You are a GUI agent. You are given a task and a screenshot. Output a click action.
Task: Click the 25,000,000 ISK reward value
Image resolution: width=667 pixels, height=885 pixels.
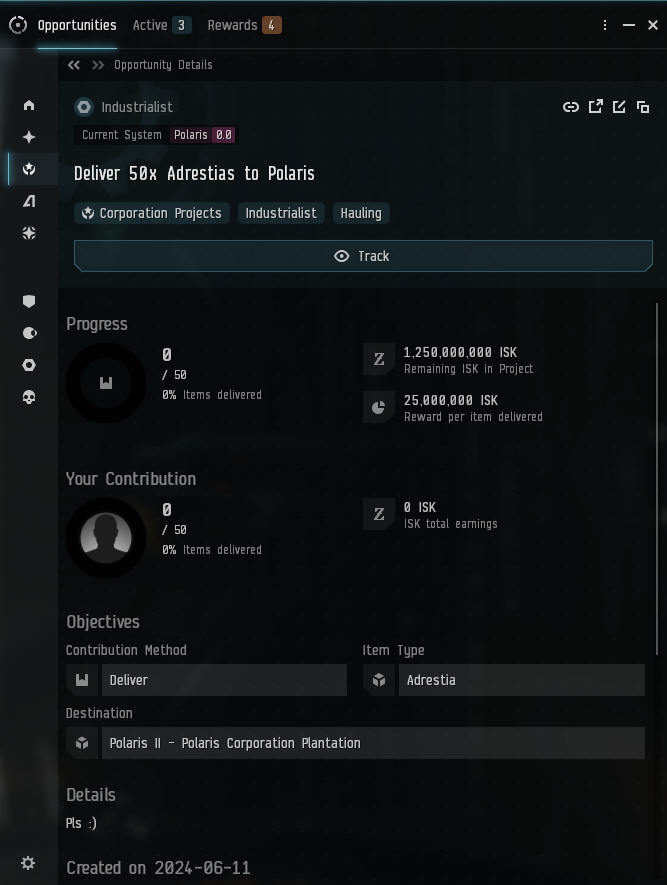tap(450, 401)
